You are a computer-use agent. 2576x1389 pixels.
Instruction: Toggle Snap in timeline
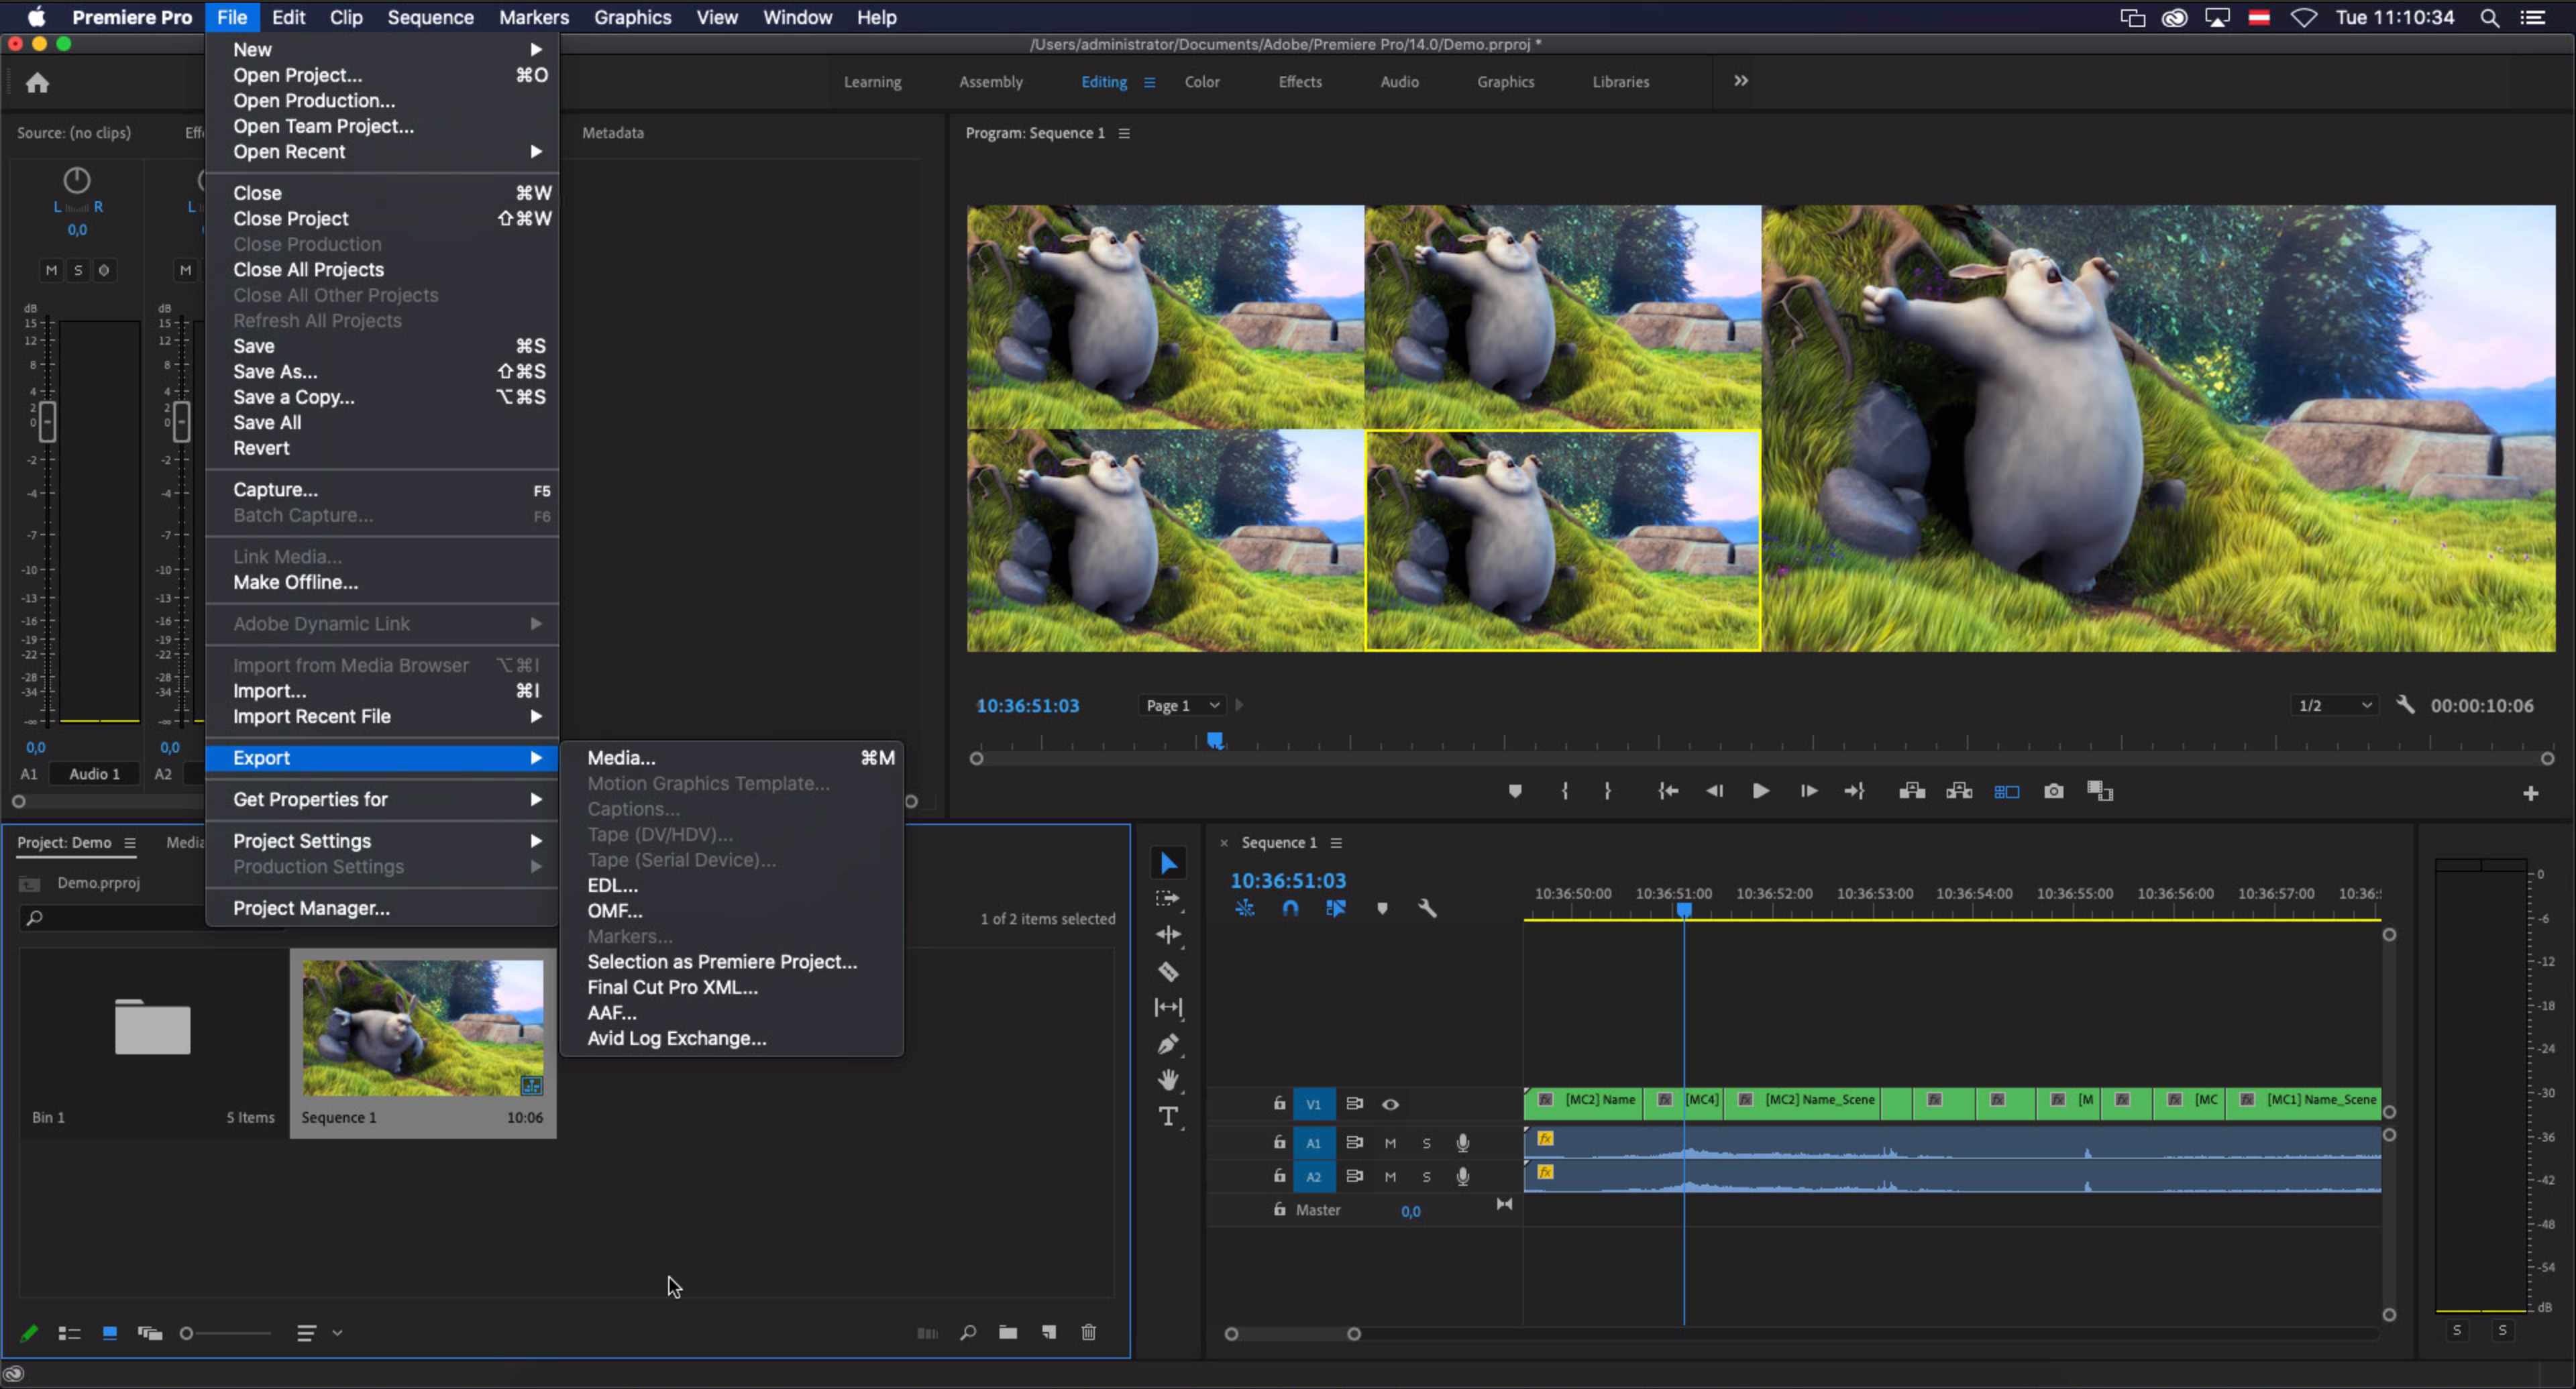pos(1290,908)
